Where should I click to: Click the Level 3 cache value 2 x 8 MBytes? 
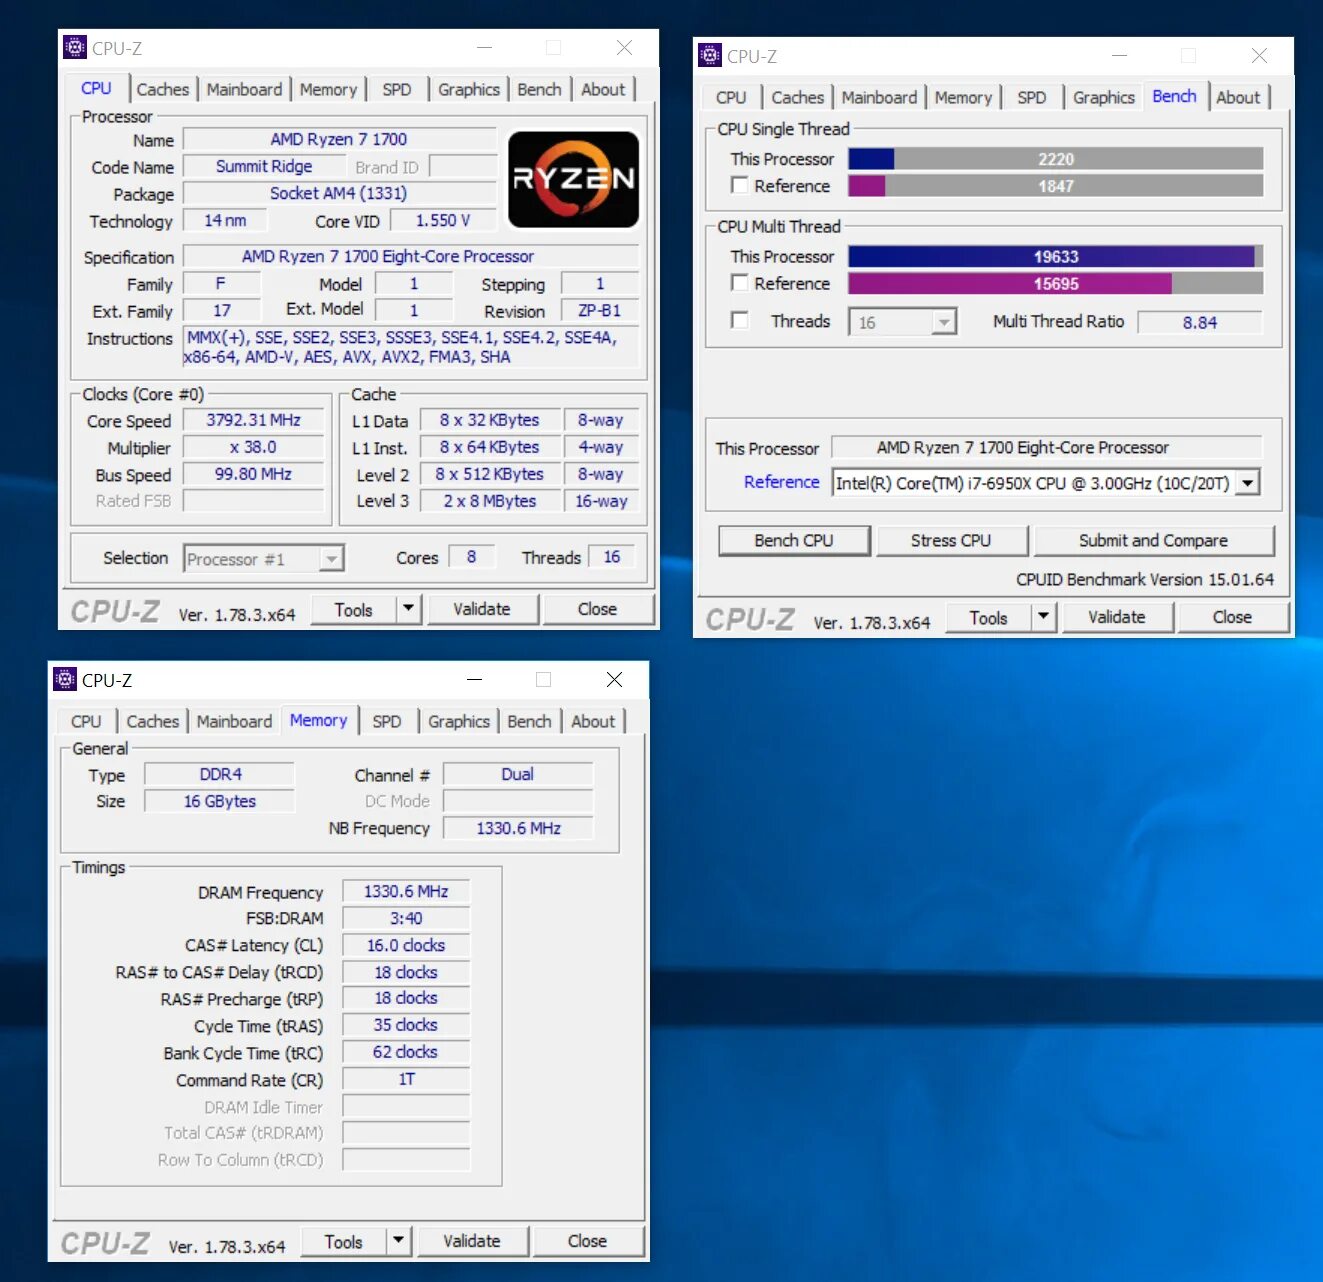pyautogui.click(x=490, y=501)
